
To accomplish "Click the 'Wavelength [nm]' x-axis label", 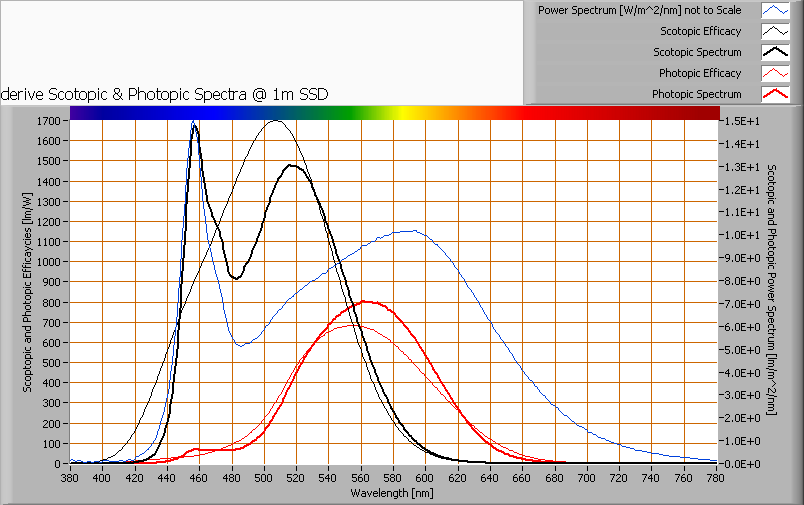I will tap(394, 493).
